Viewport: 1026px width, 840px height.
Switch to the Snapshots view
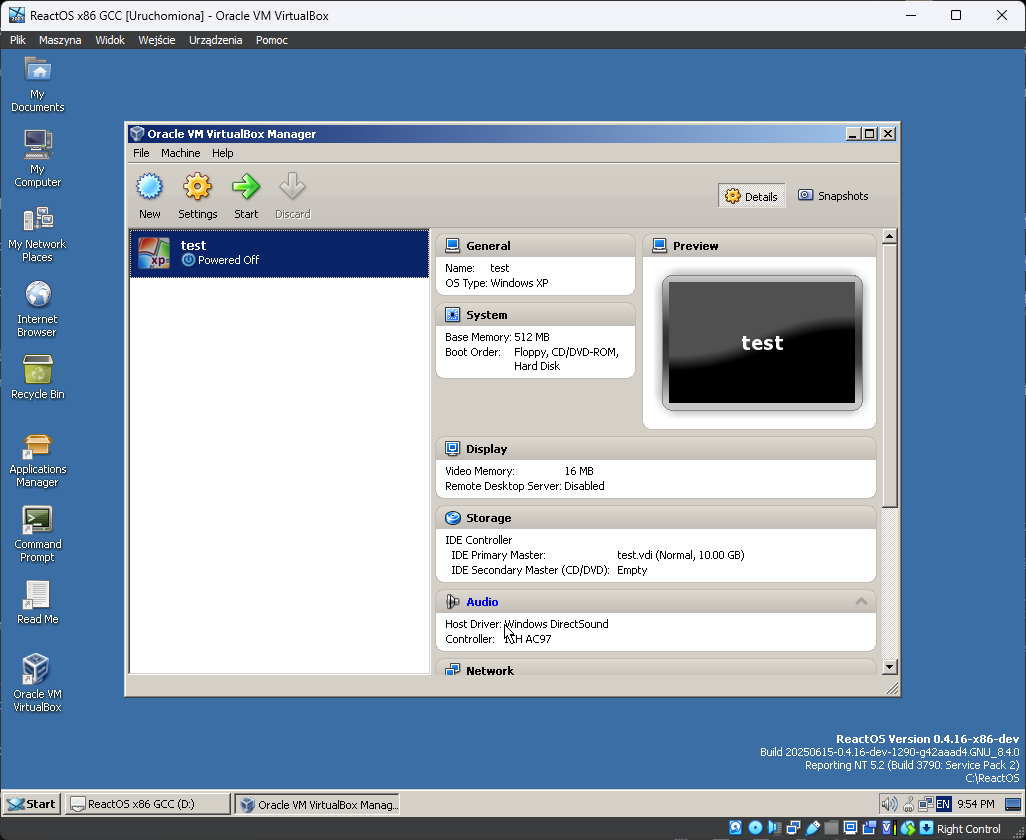coord(833,196)
